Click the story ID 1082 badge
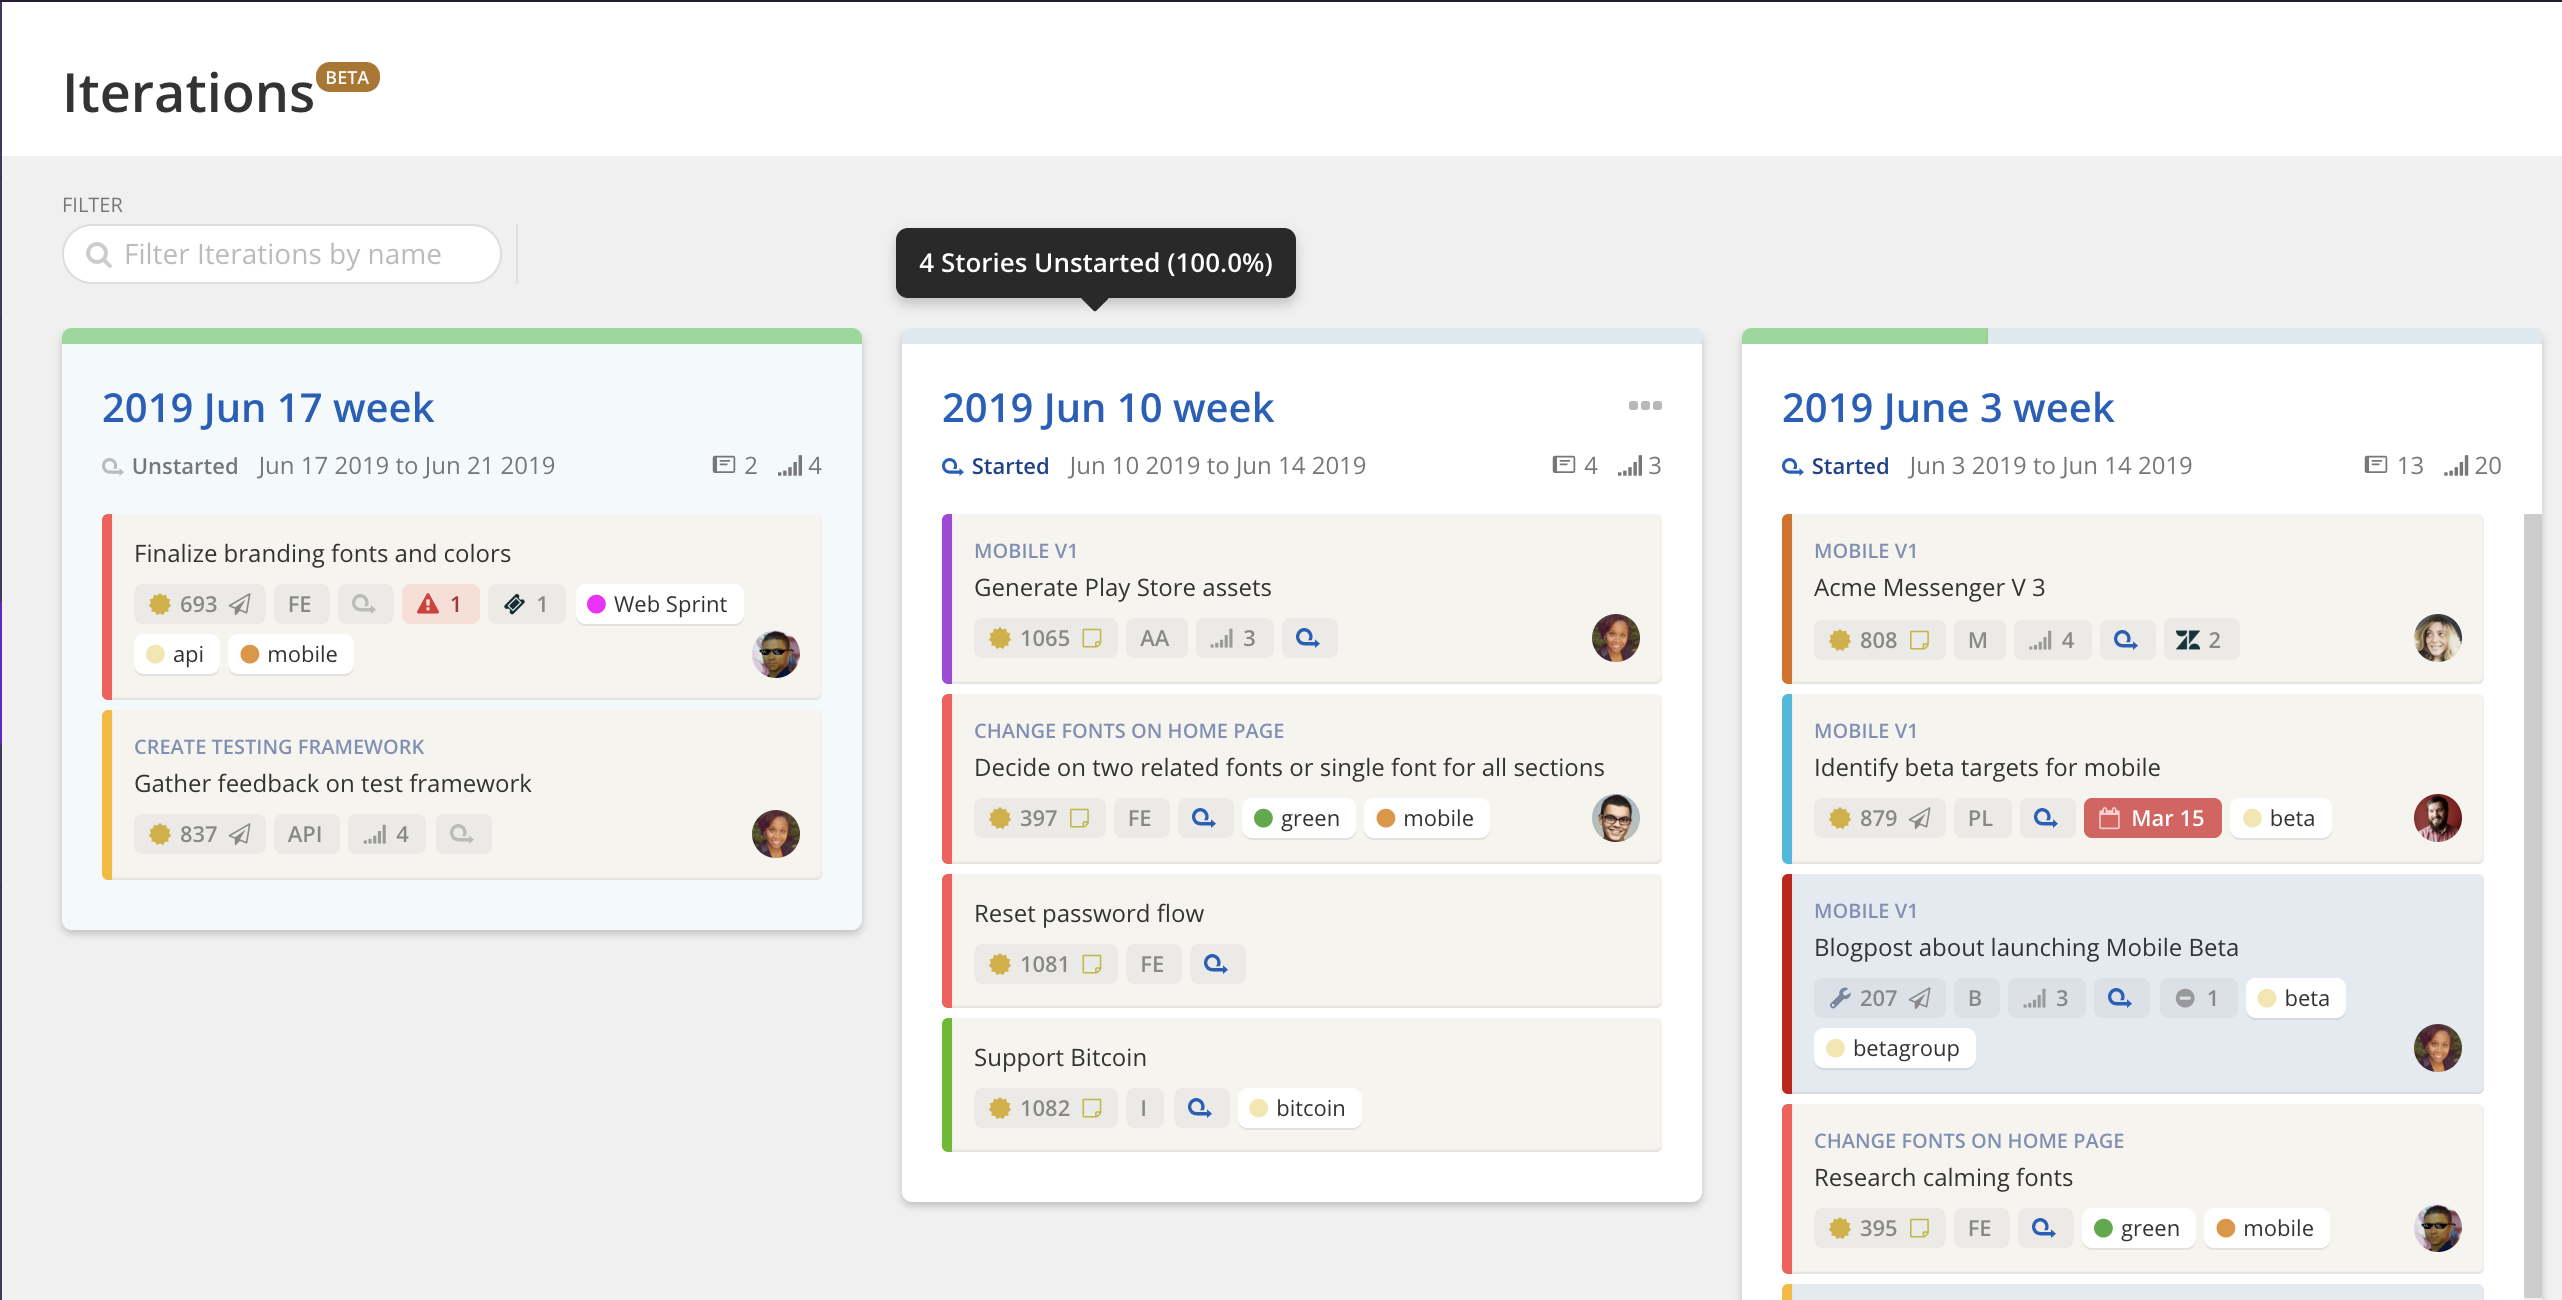This screenshot has width=2562, height=1300. point(1046,1108)
